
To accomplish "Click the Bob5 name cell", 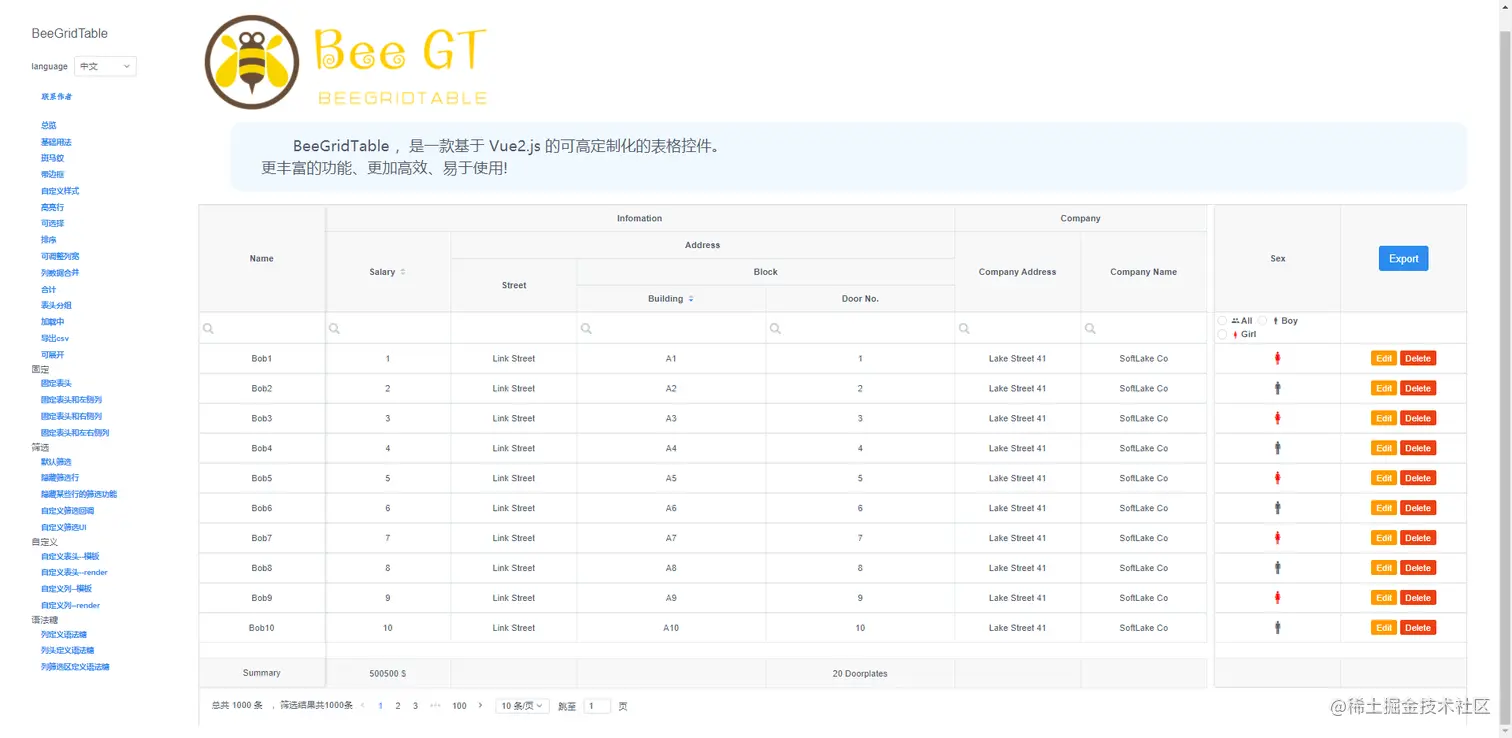I will 262,478.
